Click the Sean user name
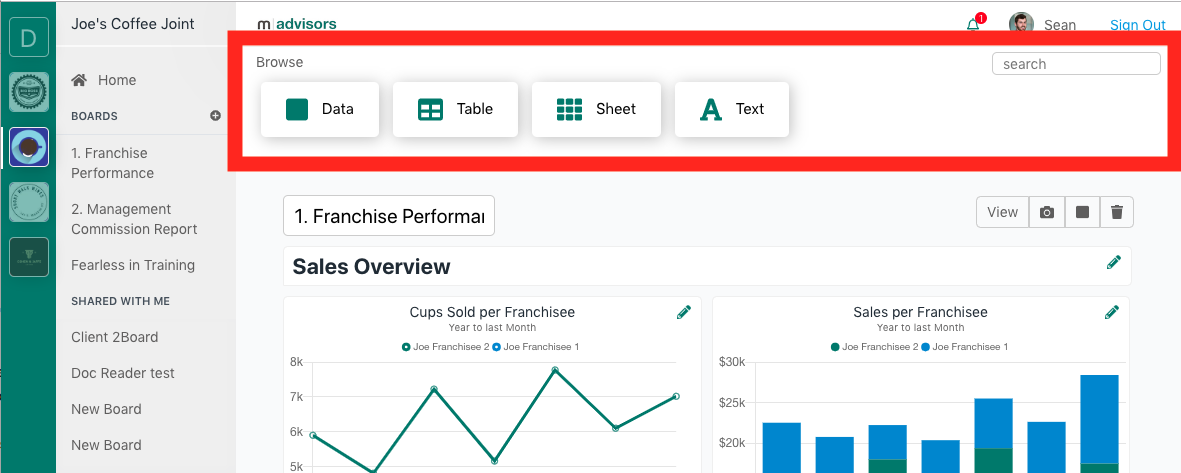The height and width of the screenshot is (473, 1181). [1060, 25]
